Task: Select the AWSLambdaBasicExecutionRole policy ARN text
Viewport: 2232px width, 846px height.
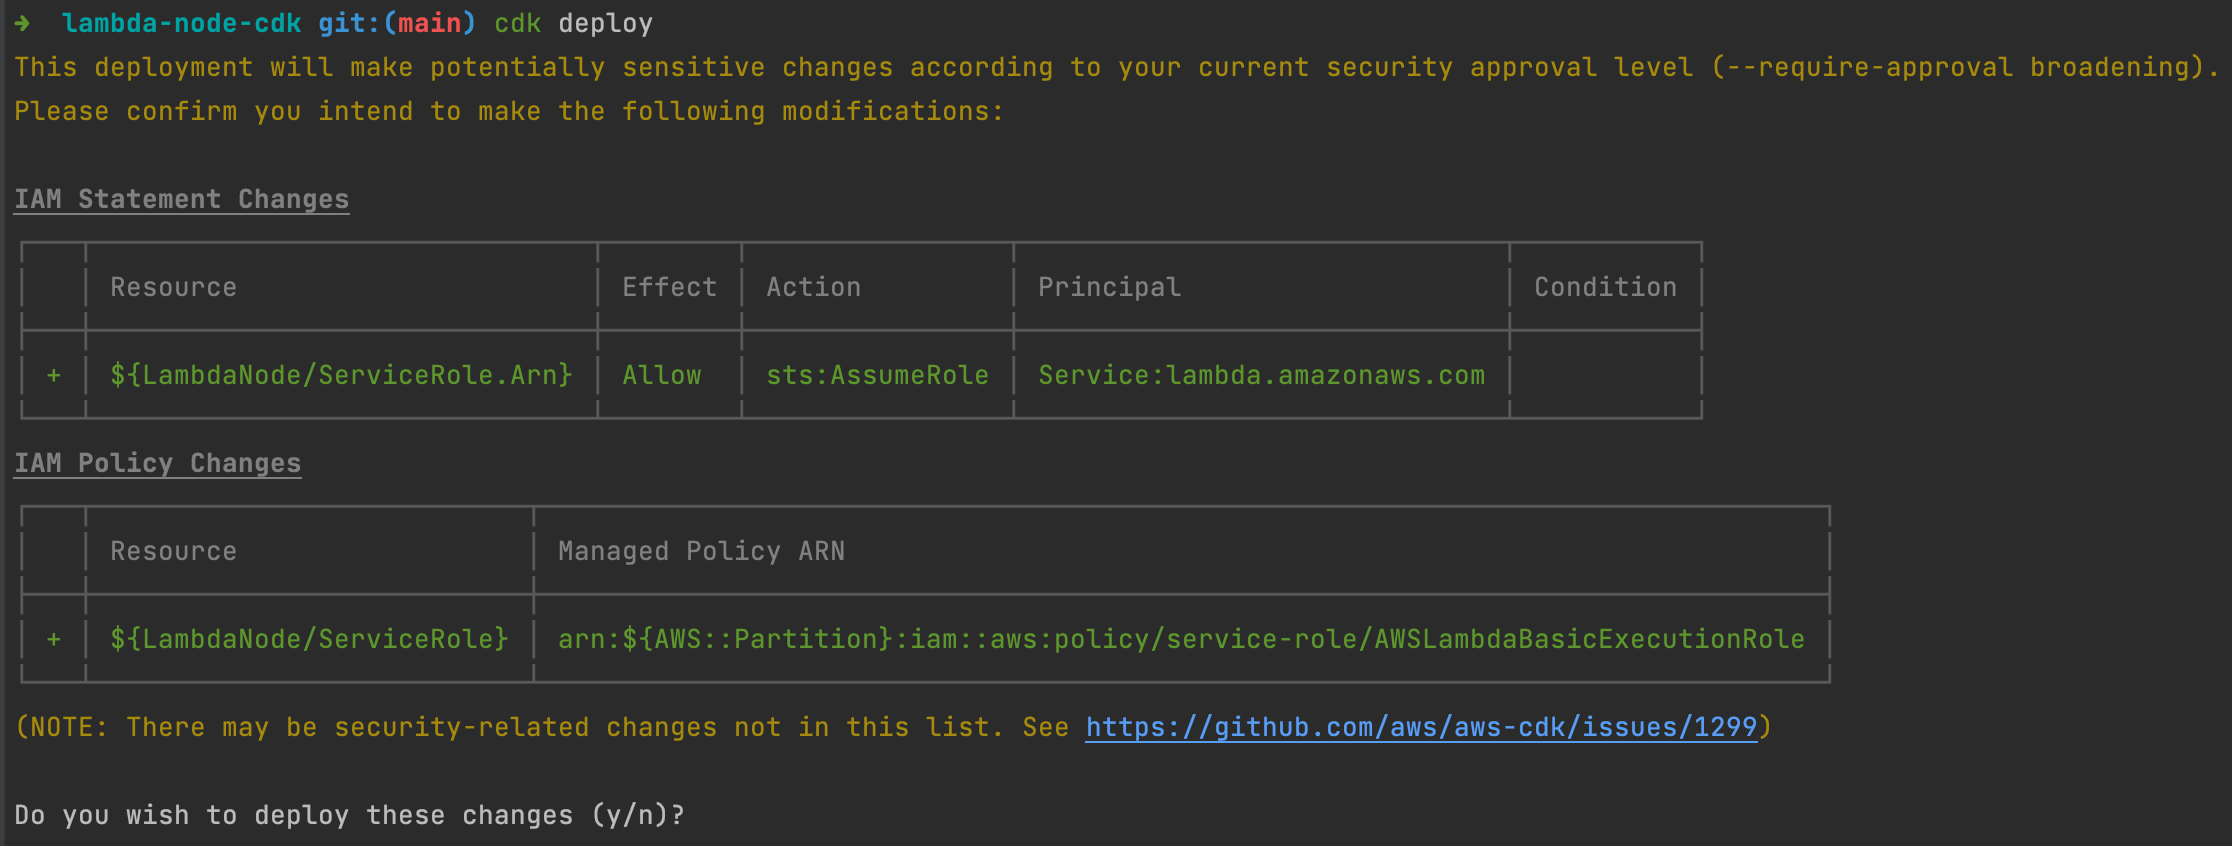Action: (1182, 639)
